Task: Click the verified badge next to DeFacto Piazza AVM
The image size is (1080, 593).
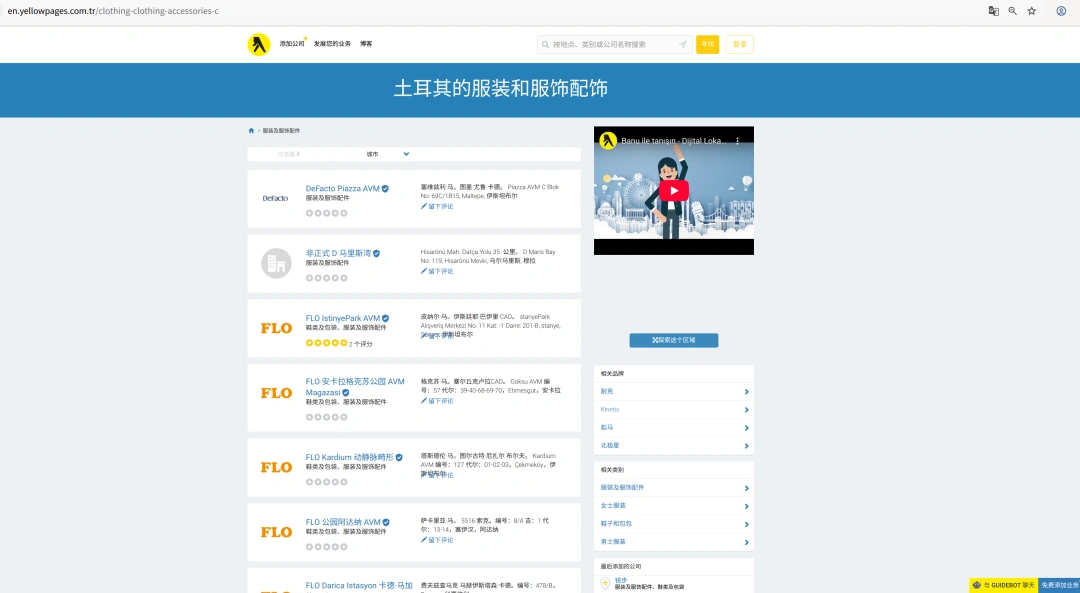Action: (385, 188)
